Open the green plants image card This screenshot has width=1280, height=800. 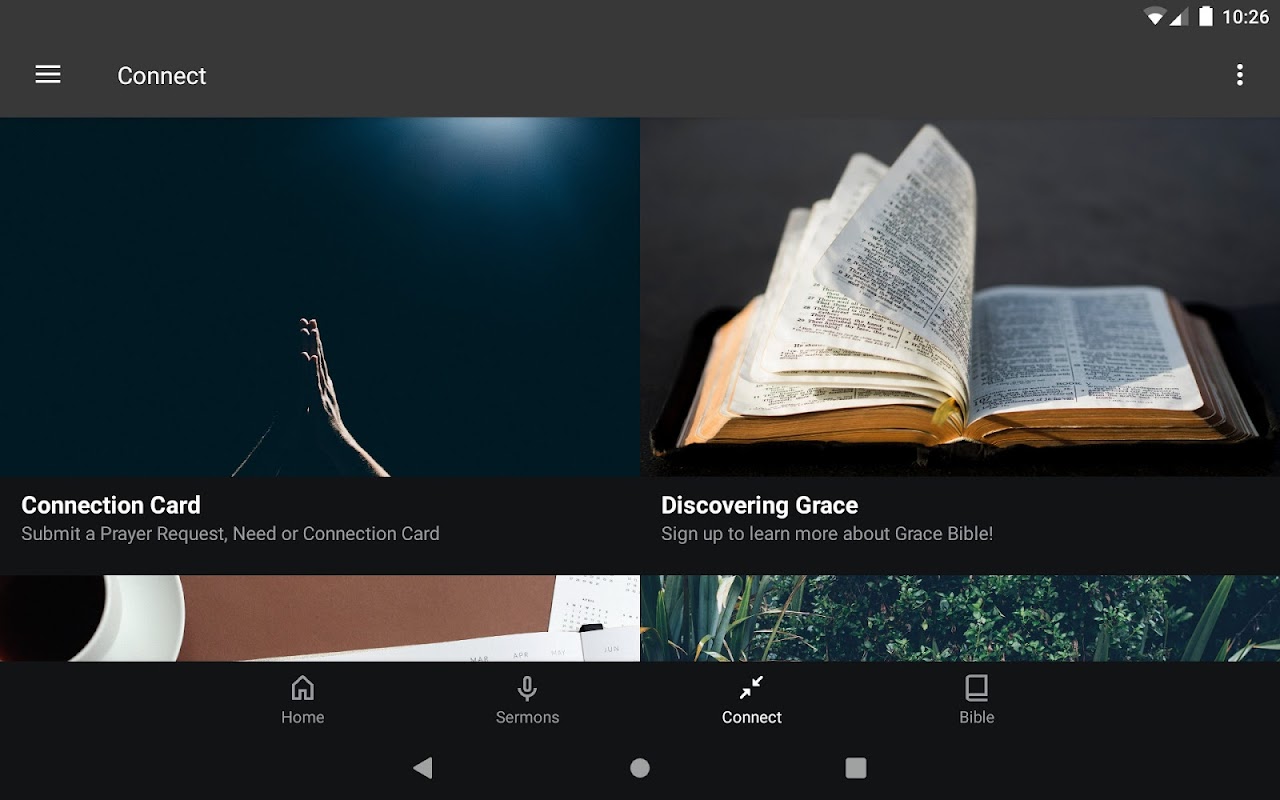point(960,618)
